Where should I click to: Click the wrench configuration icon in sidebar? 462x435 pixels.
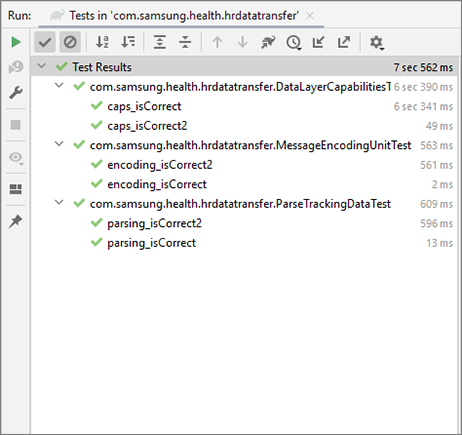click(x=16, y=92)
